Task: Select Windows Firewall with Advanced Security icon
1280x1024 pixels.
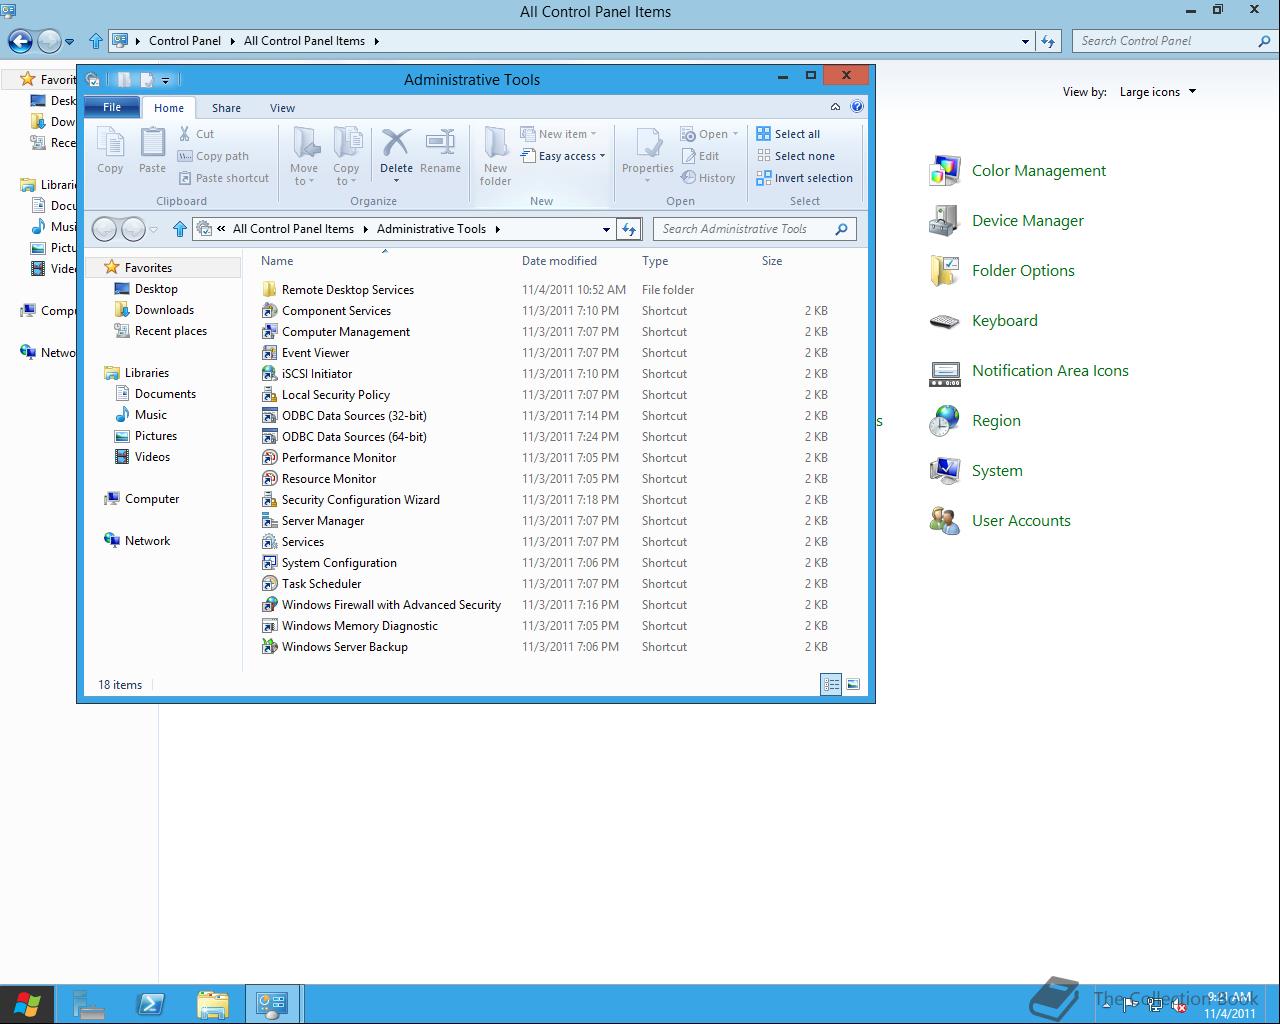Action: coord(269,605)
